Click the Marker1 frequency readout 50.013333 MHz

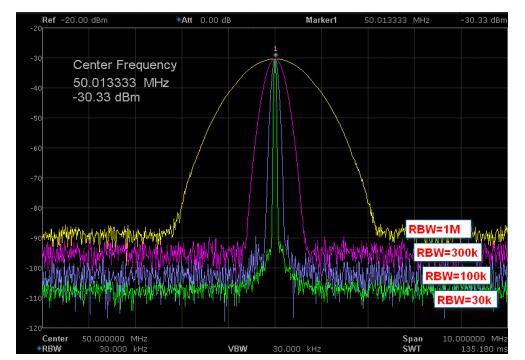click(x=396, y=20)
